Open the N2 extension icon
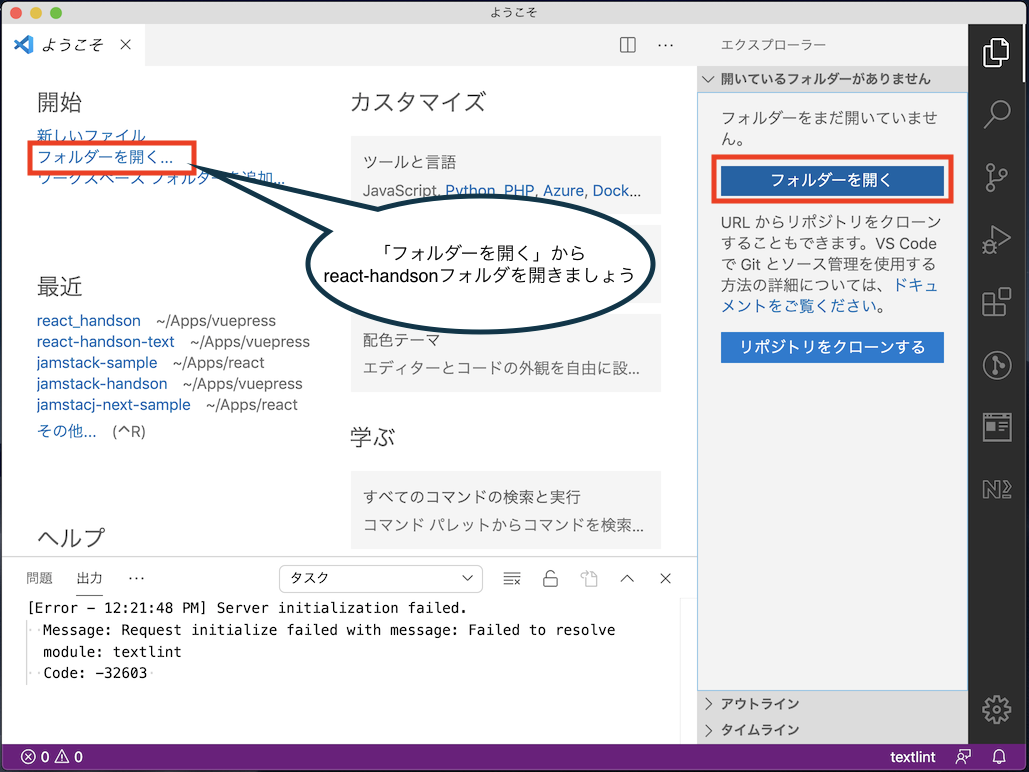The width and height of the screenshot is (1029, 772). [996, 489]
